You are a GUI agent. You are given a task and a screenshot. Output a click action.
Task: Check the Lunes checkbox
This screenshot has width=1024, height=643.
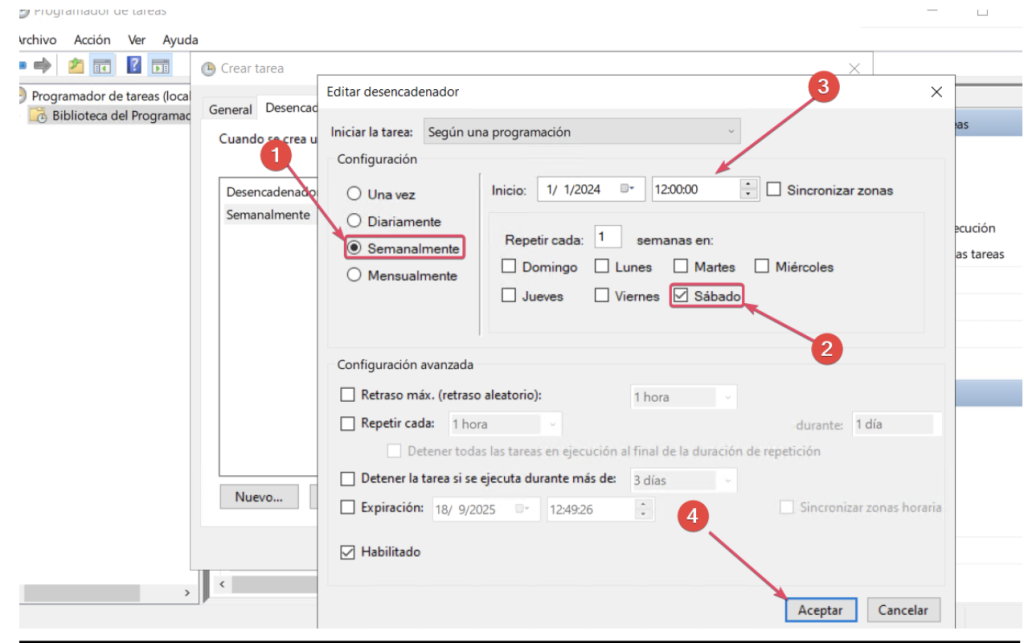point(602,267)
